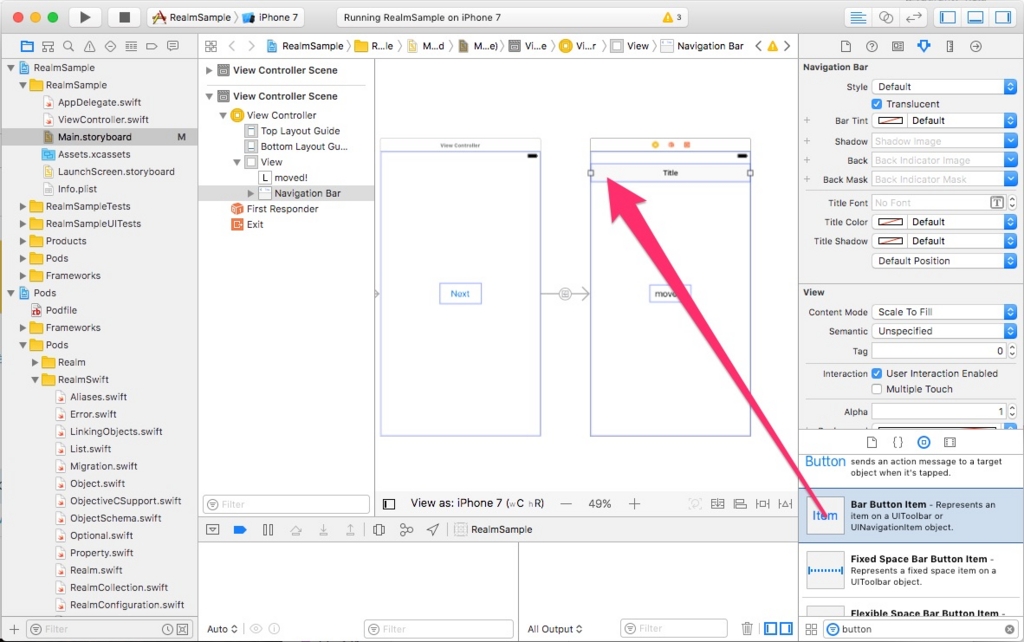The height and width of the screenshot is (642, 1024).
Task: Switch to the standard editor icon
Action: [x=858, y=18]
